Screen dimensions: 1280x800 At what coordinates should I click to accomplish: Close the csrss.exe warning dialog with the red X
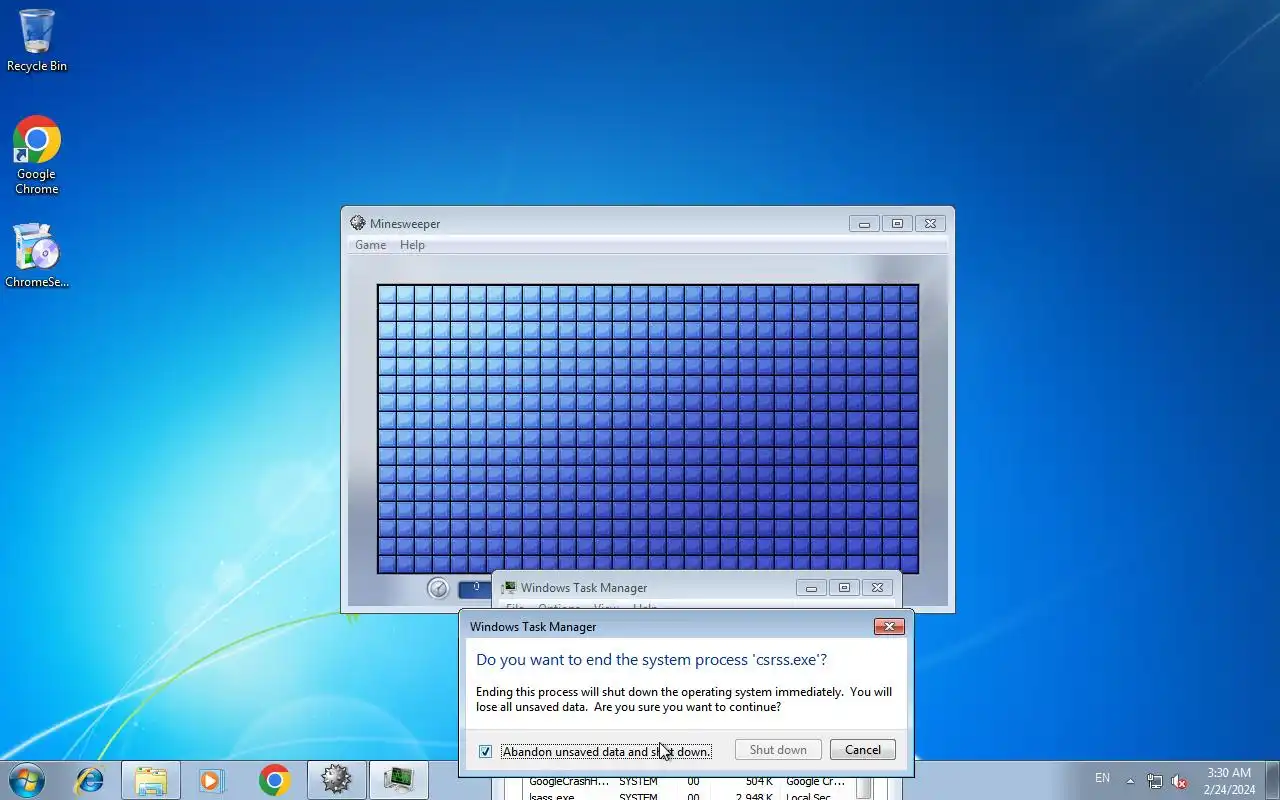pos(889,627)
